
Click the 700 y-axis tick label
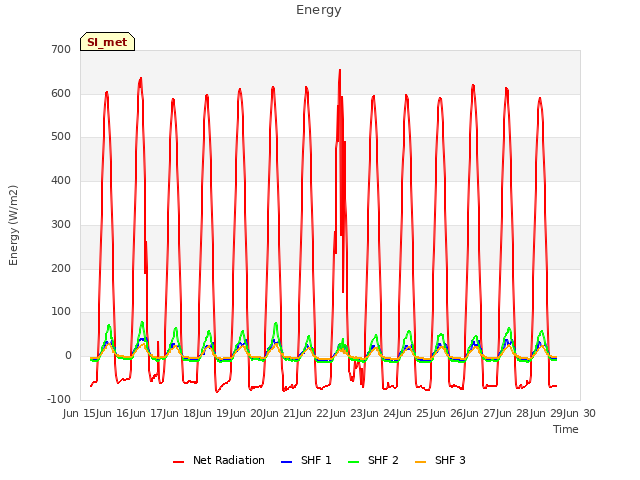click(61, 50)
